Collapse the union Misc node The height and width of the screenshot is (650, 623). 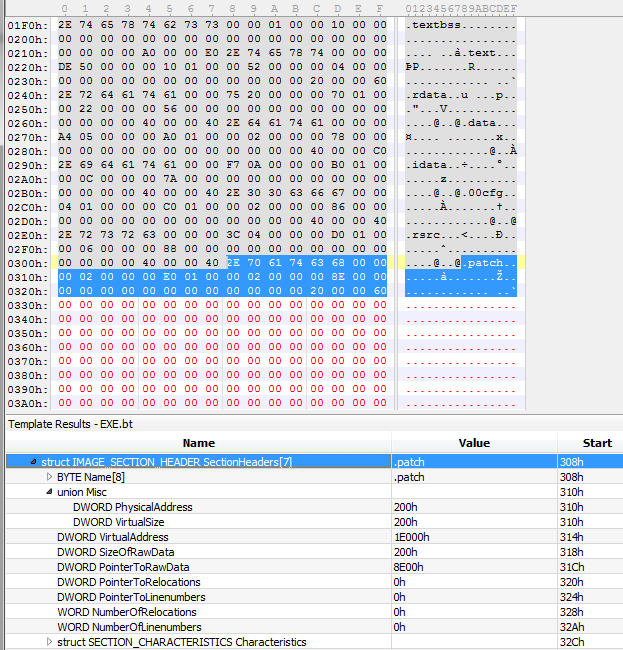tap(49, 492)
